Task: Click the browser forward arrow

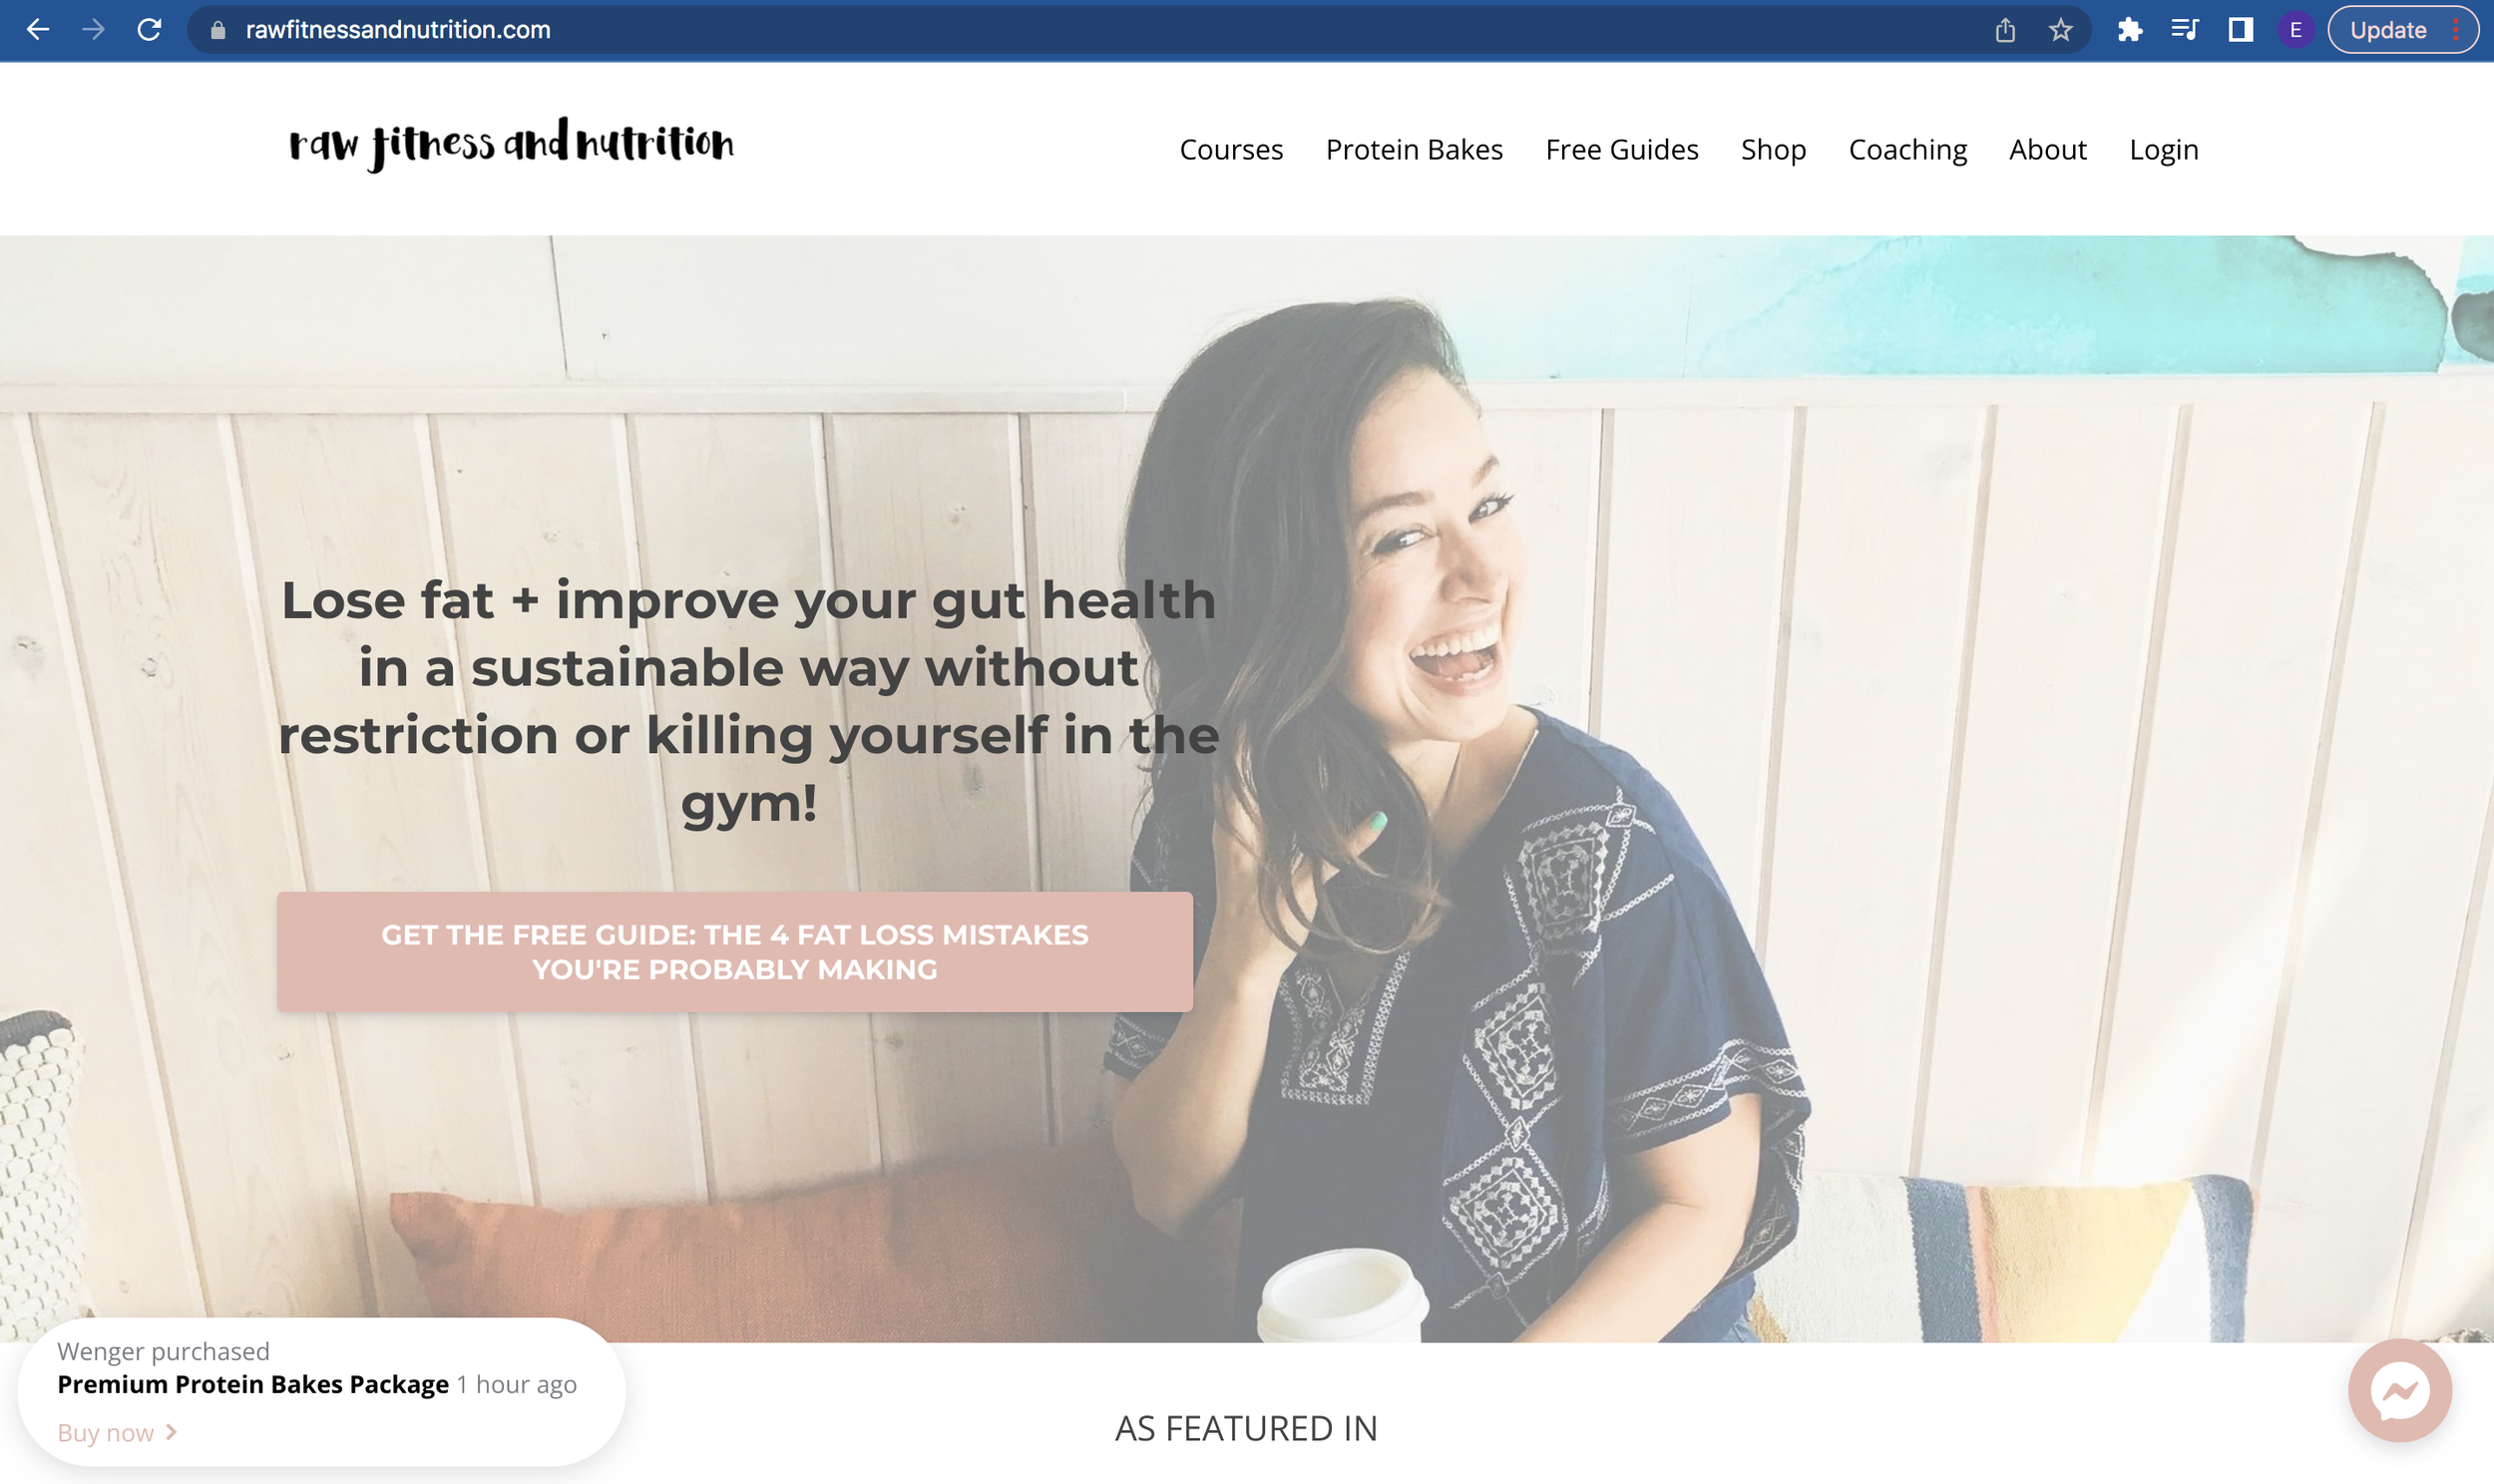Action: coord(93,30)
